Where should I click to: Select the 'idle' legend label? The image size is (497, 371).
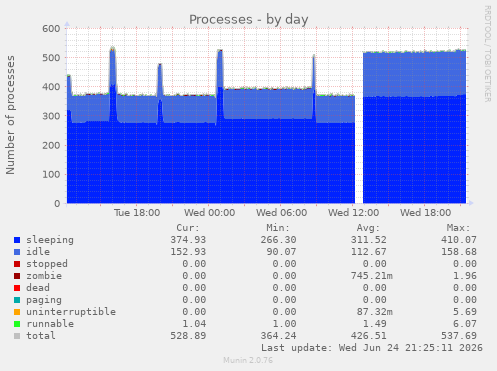pyautogui.click(x=38, y=252)
